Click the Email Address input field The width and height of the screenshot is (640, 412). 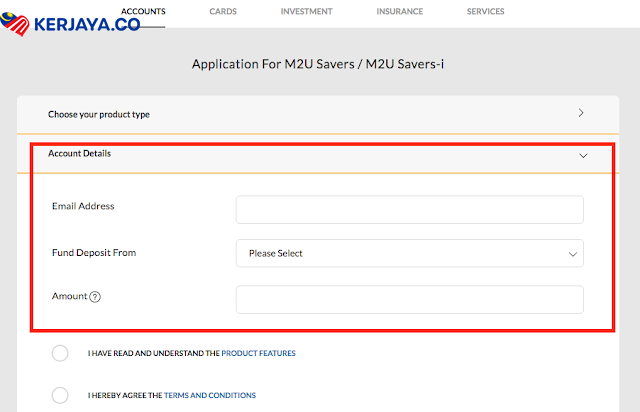point(410,209)
